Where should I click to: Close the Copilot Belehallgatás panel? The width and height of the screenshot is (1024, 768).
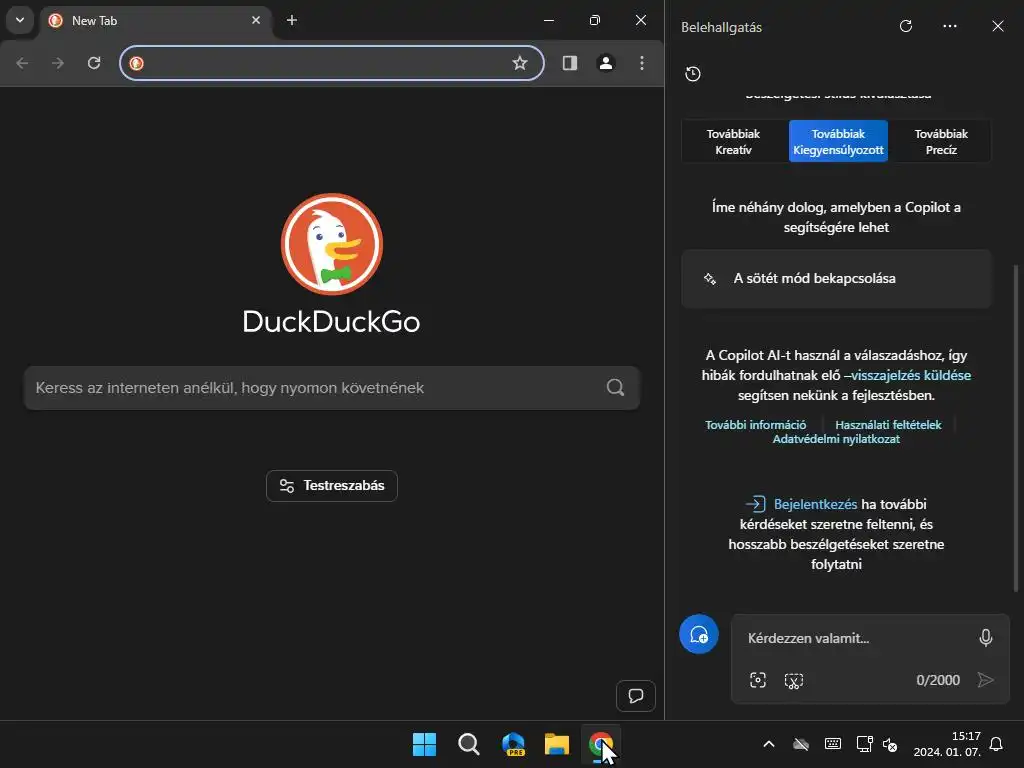tap(998, 26)
